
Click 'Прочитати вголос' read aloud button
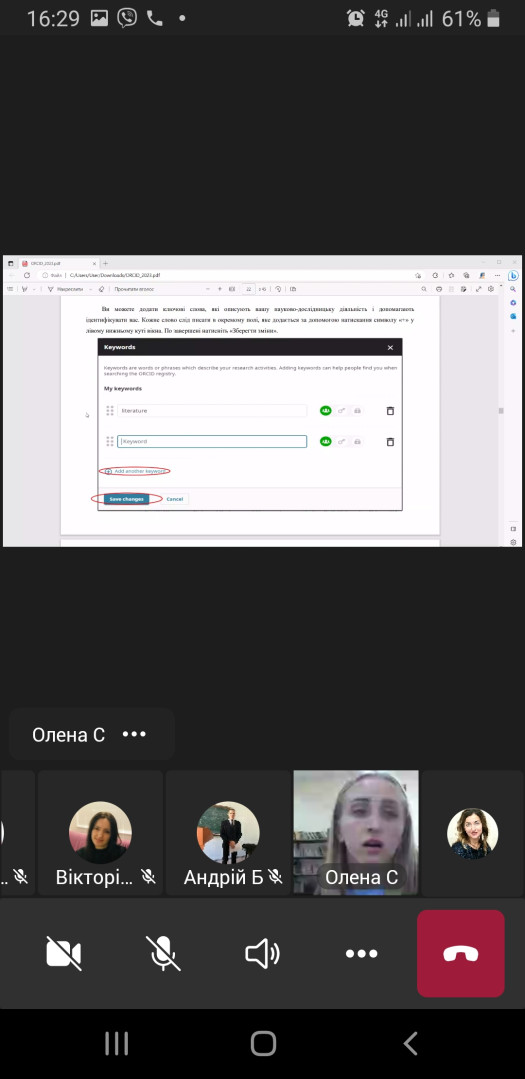[135, 289]
